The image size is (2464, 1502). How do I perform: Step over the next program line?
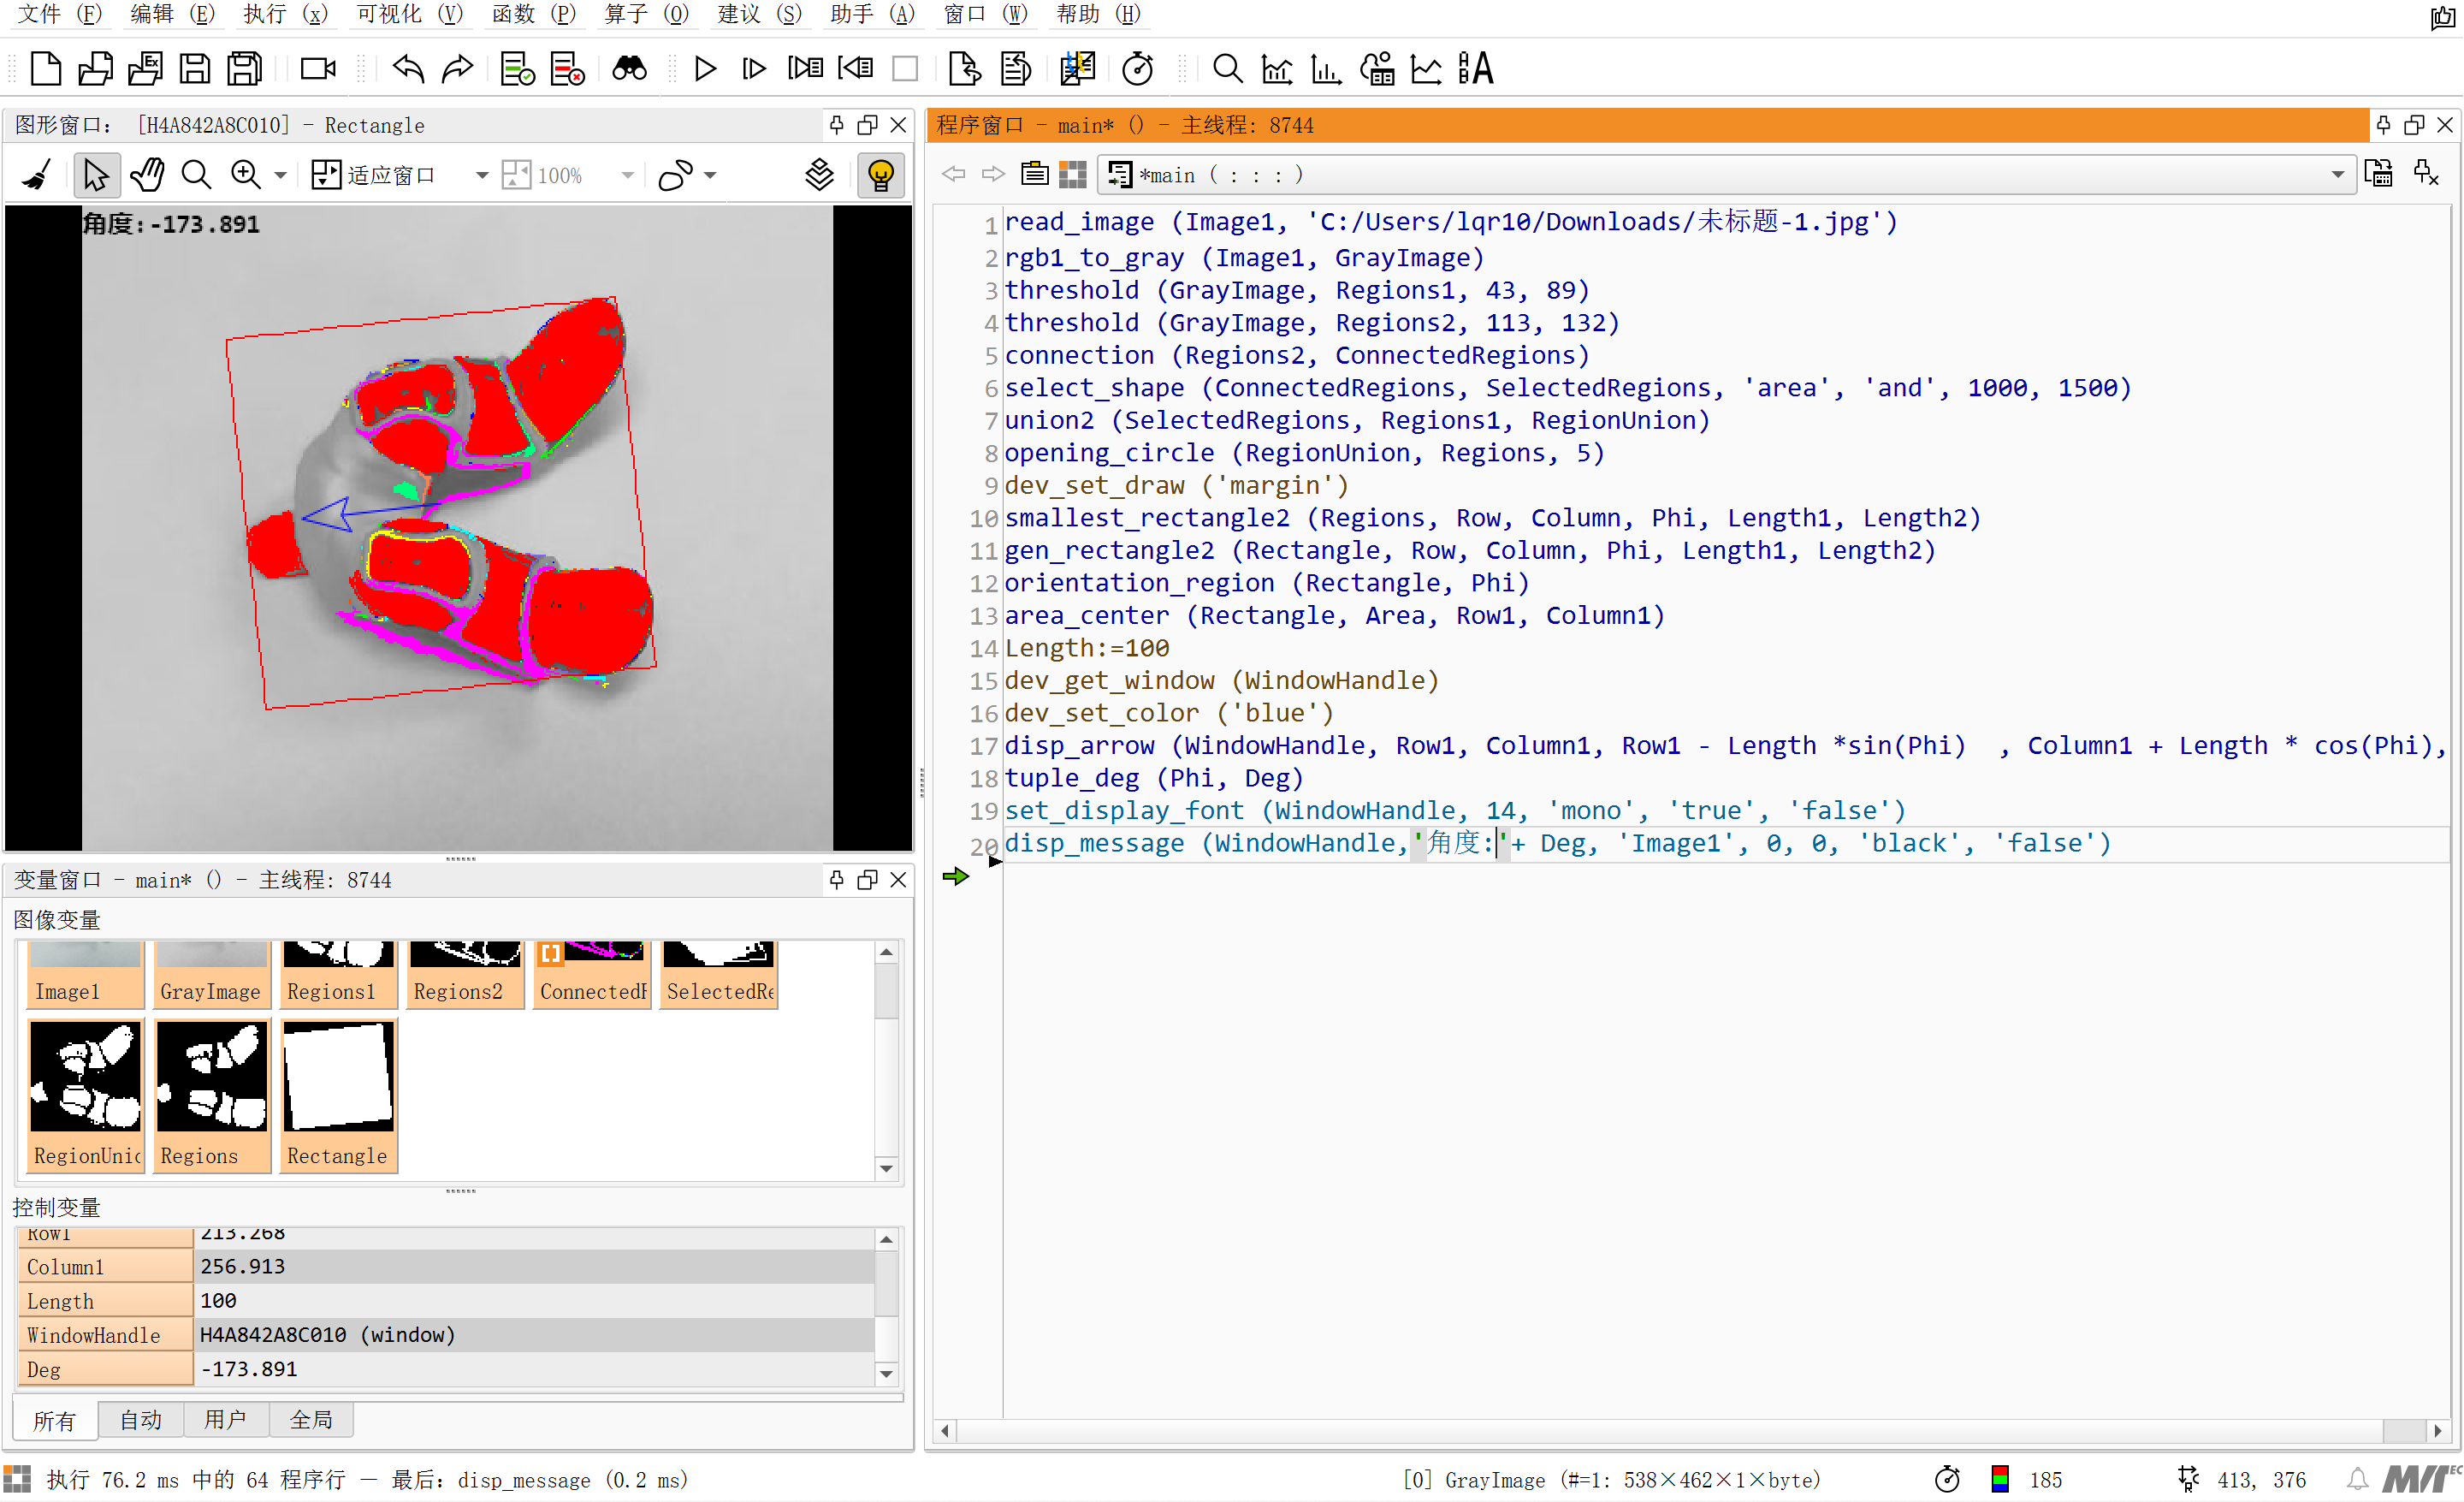754,68
